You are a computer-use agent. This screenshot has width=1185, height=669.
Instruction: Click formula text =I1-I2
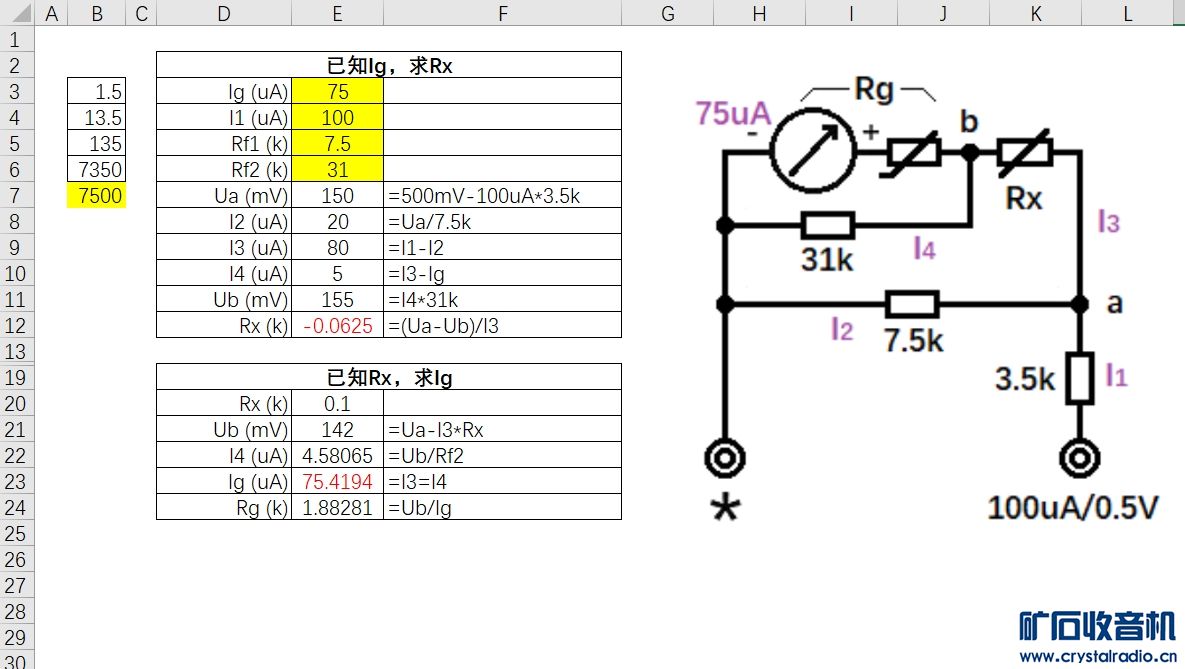pos(416,248)
